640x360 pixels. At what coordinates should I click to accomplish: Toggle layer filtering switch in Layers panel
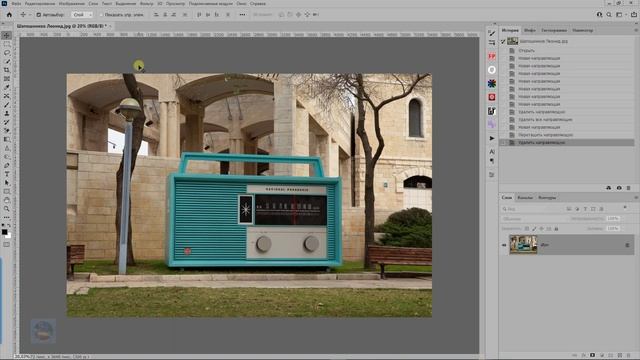[625, 208]
